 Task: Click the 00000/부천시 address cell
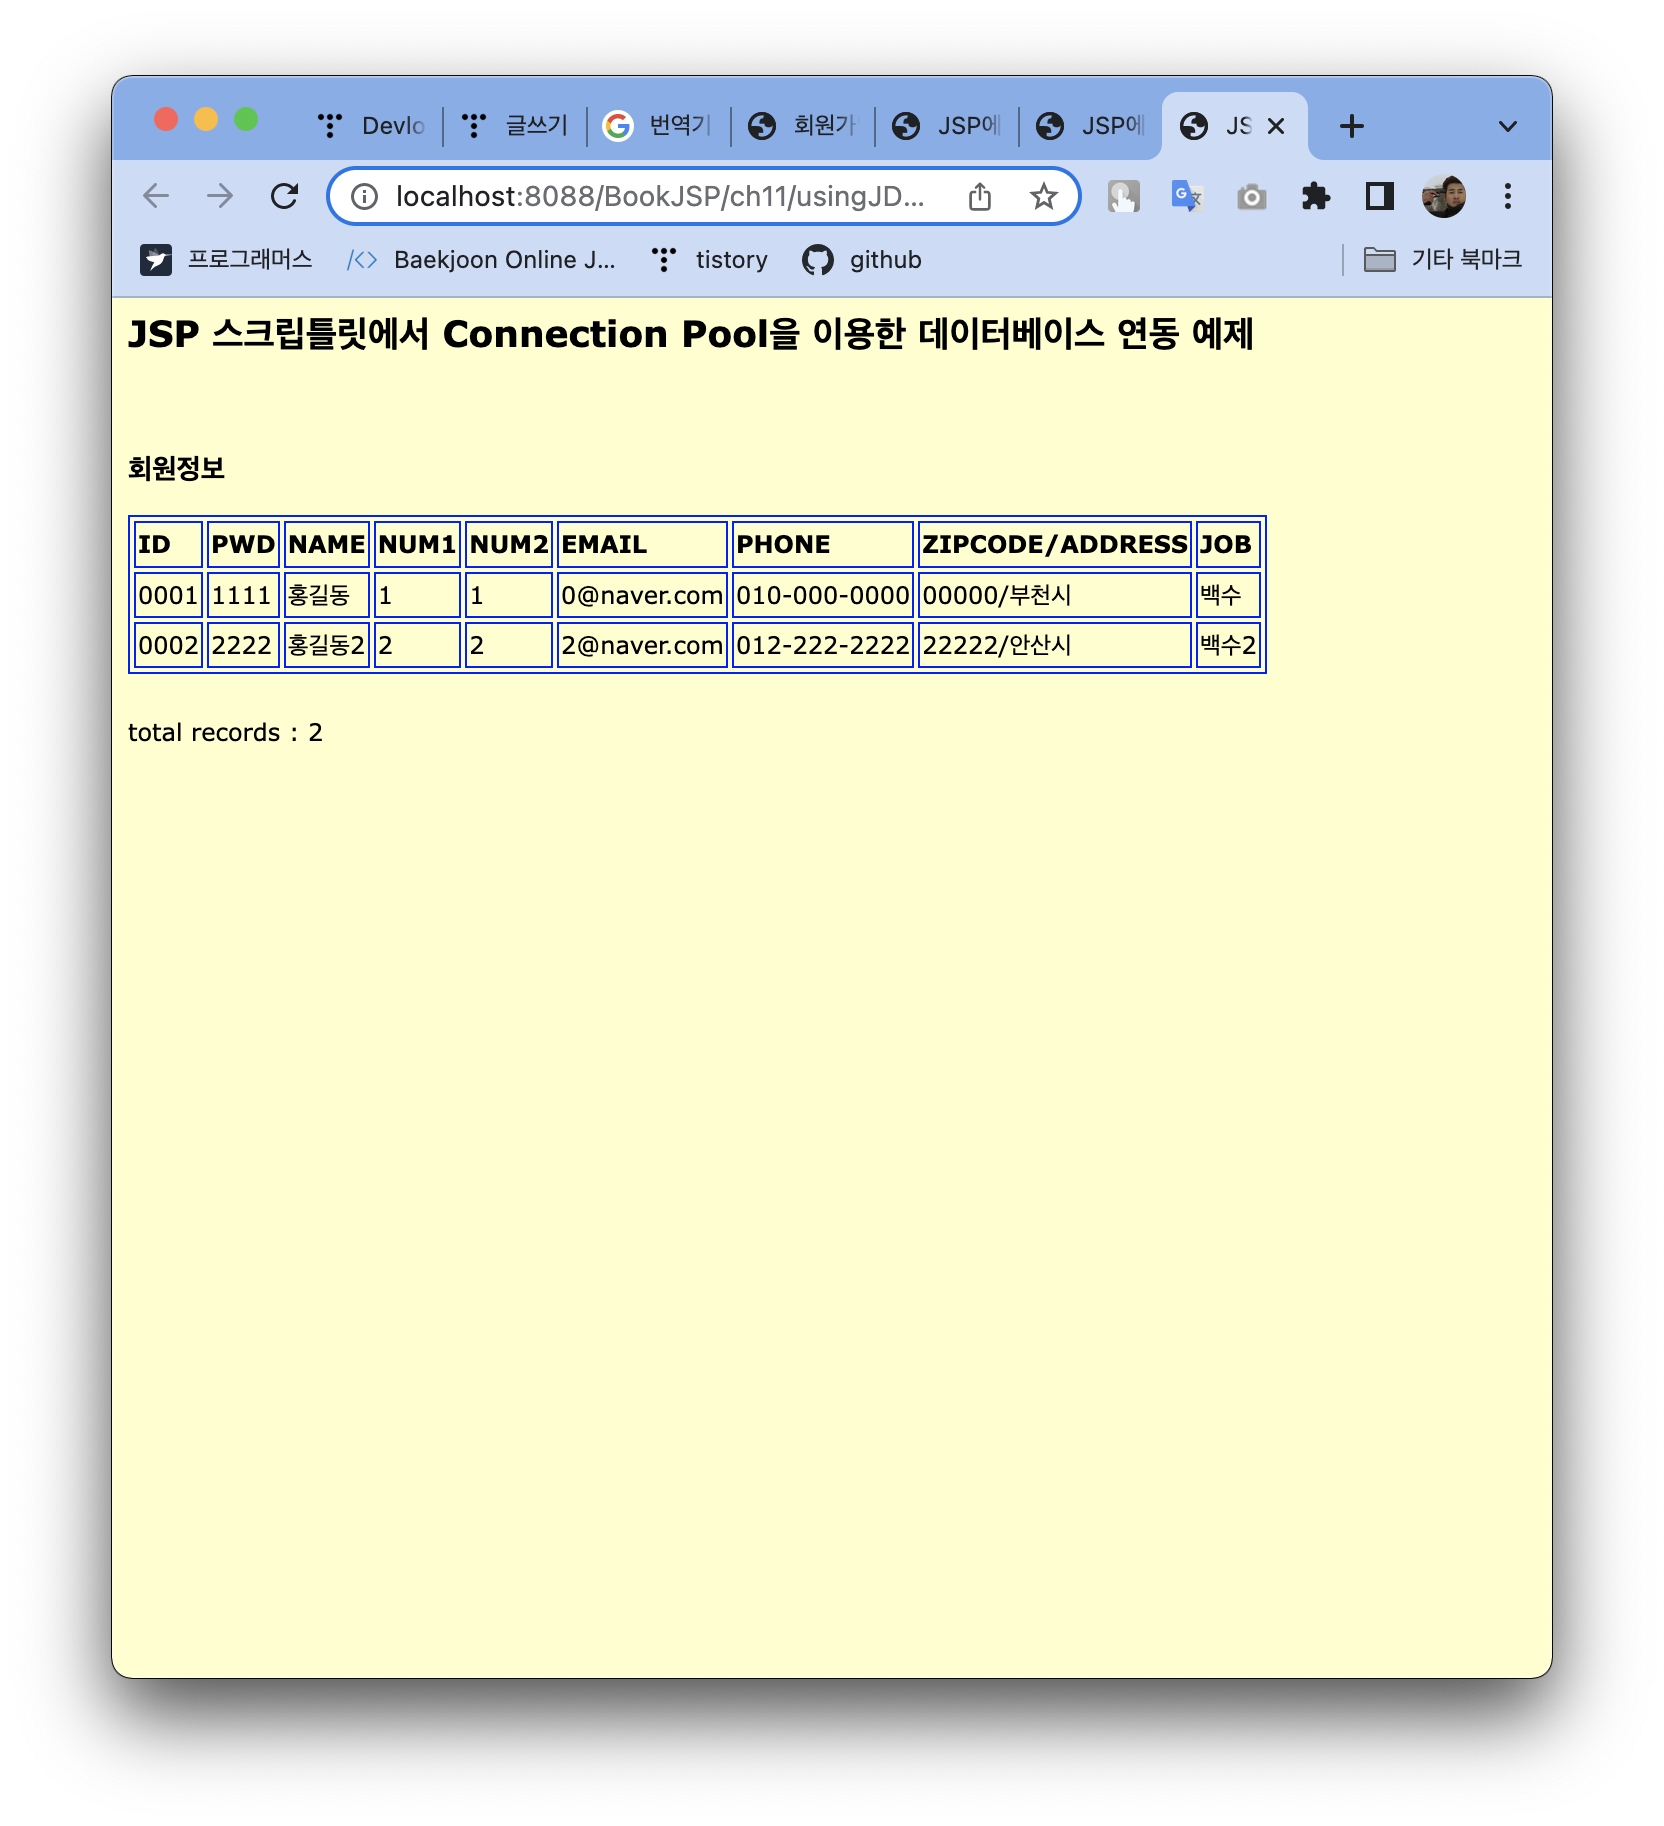point(1055,595)
